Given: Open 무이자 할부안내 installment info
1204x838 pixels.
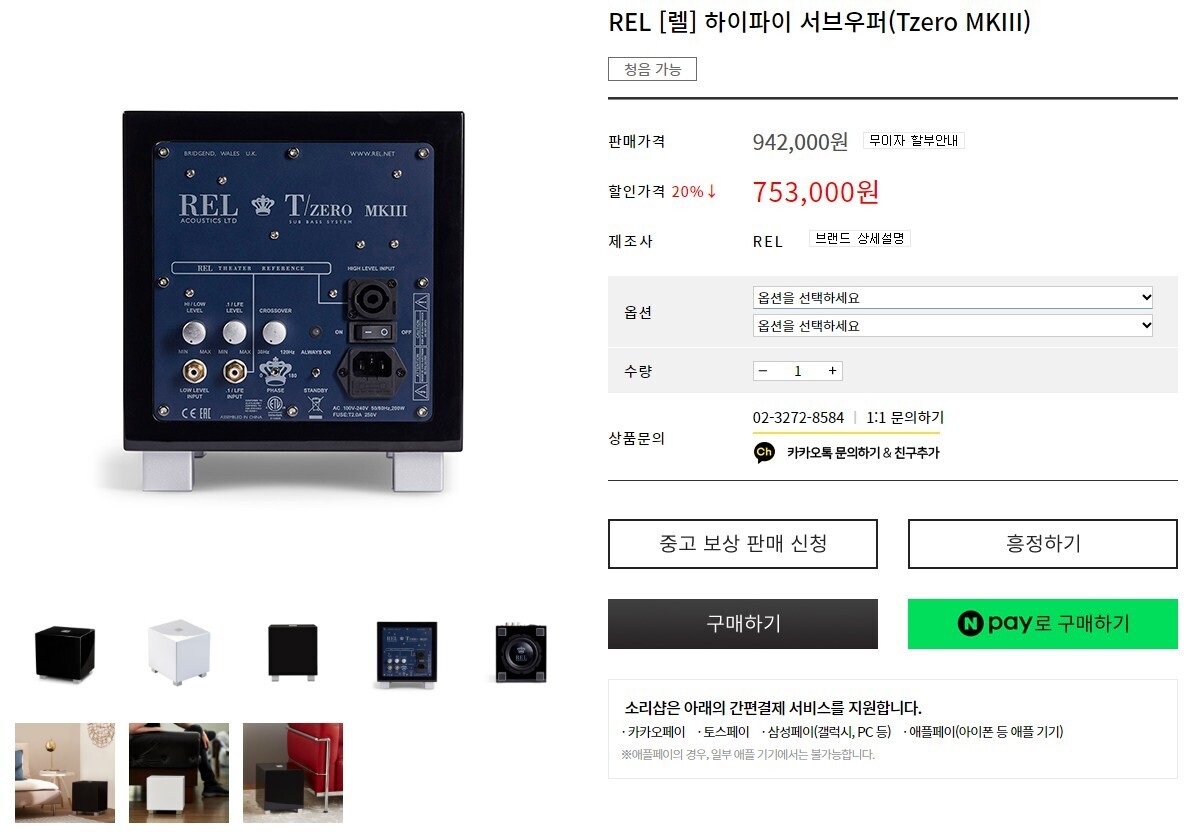Looking at the screenshot, I should click(914, 141).
